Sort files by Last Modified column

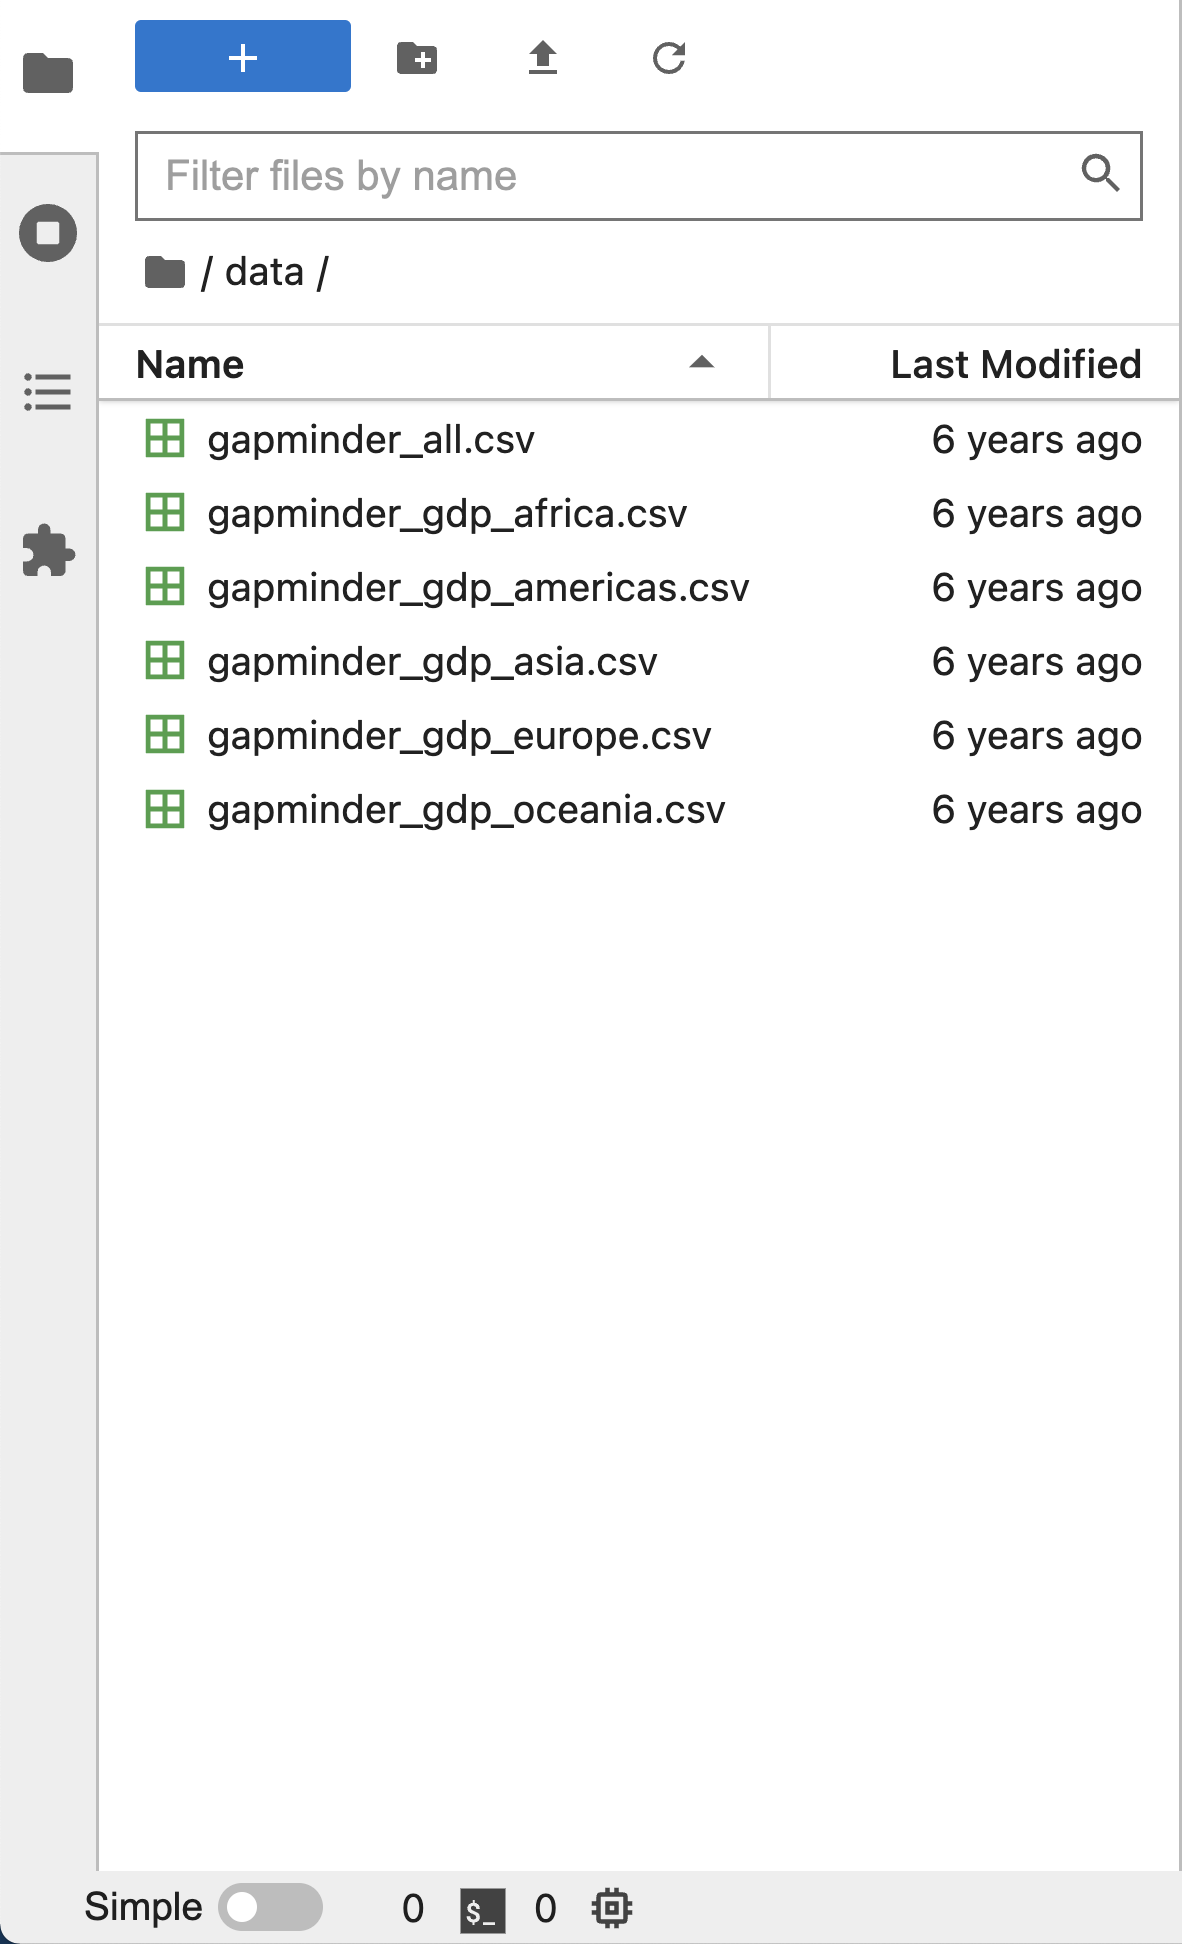1015,364
